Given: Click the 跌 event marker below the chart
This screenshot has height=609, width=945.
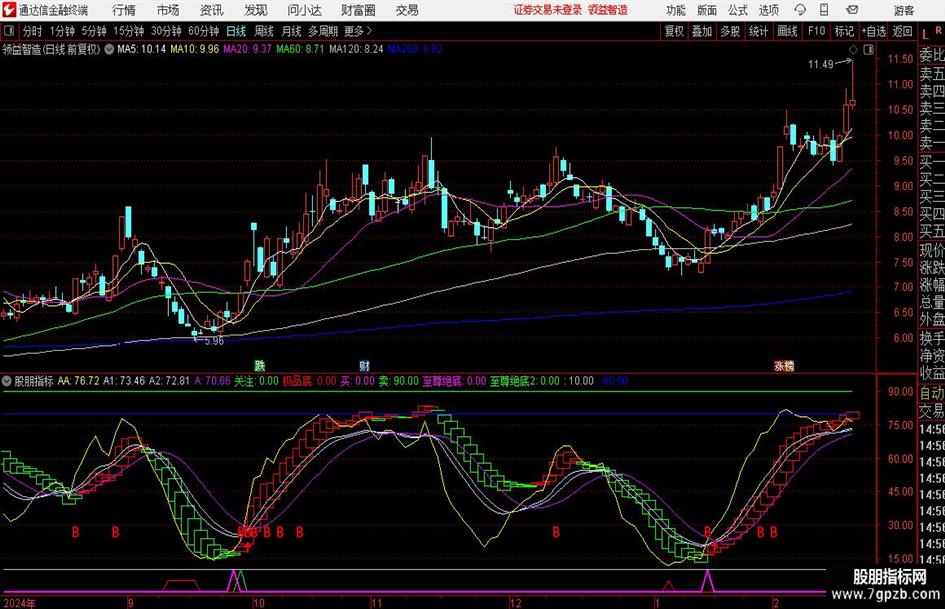Looking at the screenshot, I should (260, 365).
